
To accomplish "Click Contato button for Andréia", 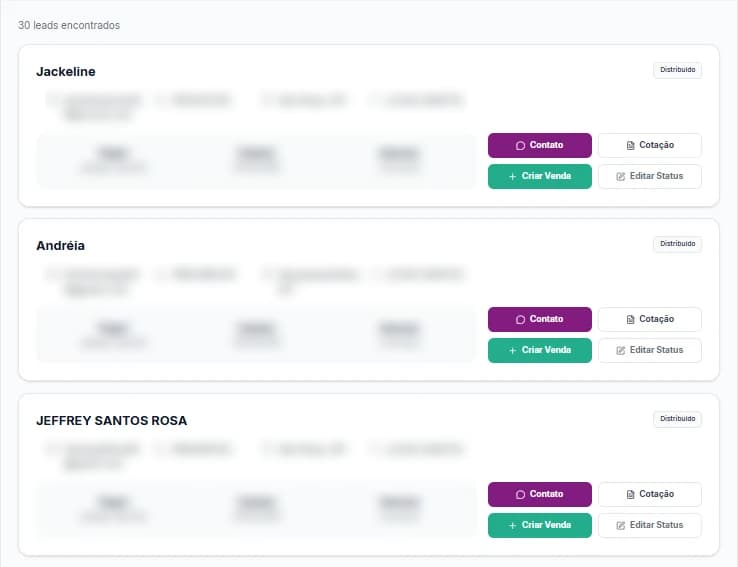I will (540, 319).
